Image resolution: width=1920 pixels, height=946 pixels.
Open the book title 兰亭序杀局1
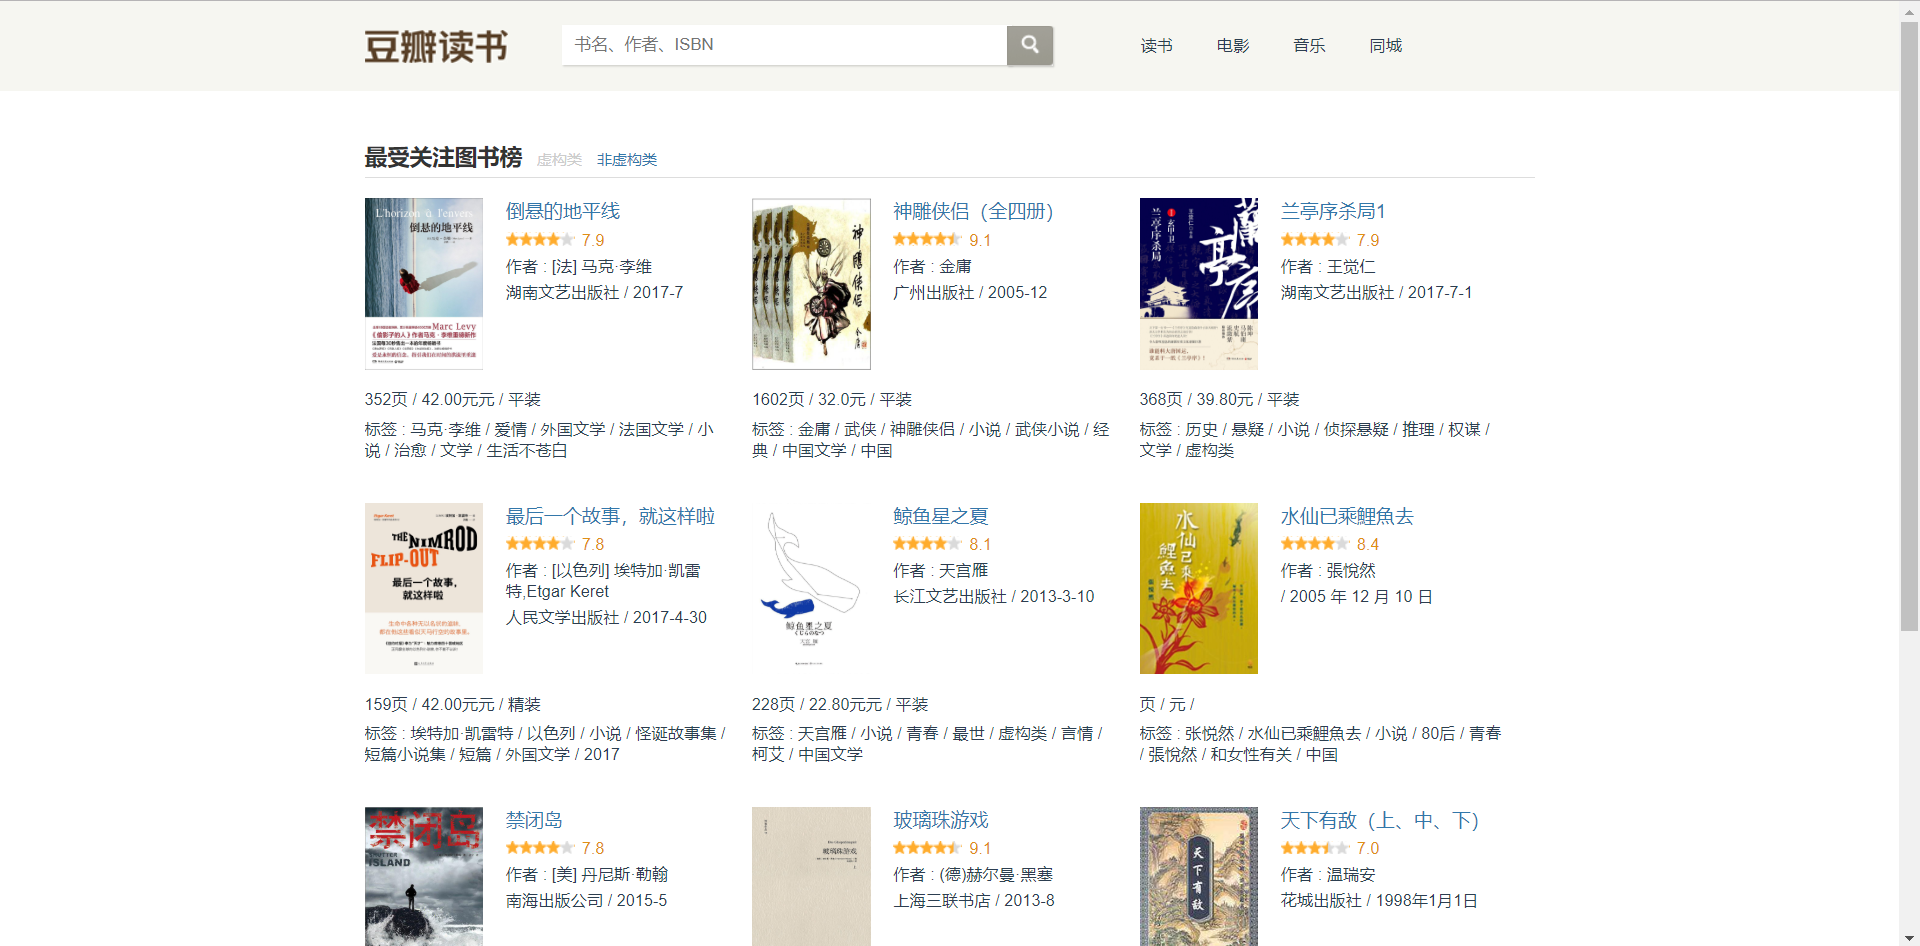point(1333,211)
